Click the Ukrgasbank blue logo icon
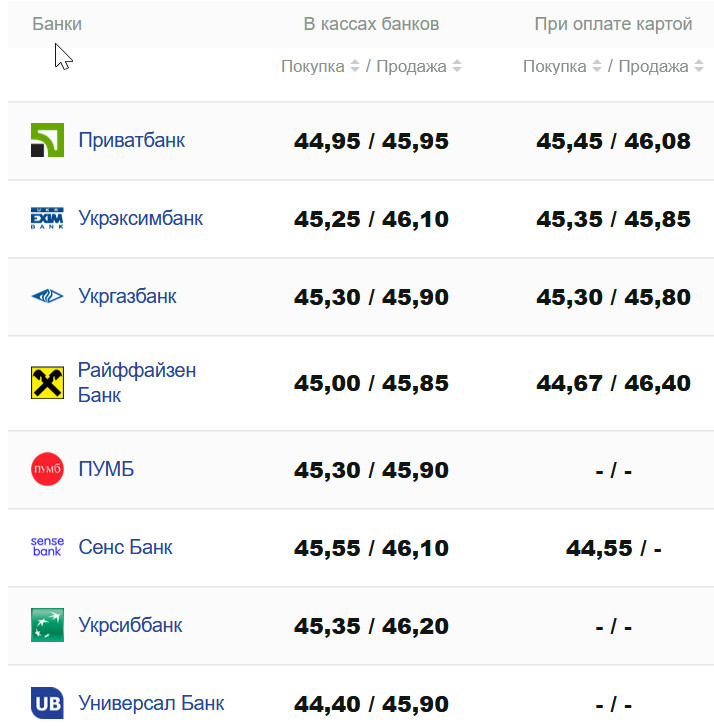The height and width of the screenshot is (726, 714). coord(47,296)
